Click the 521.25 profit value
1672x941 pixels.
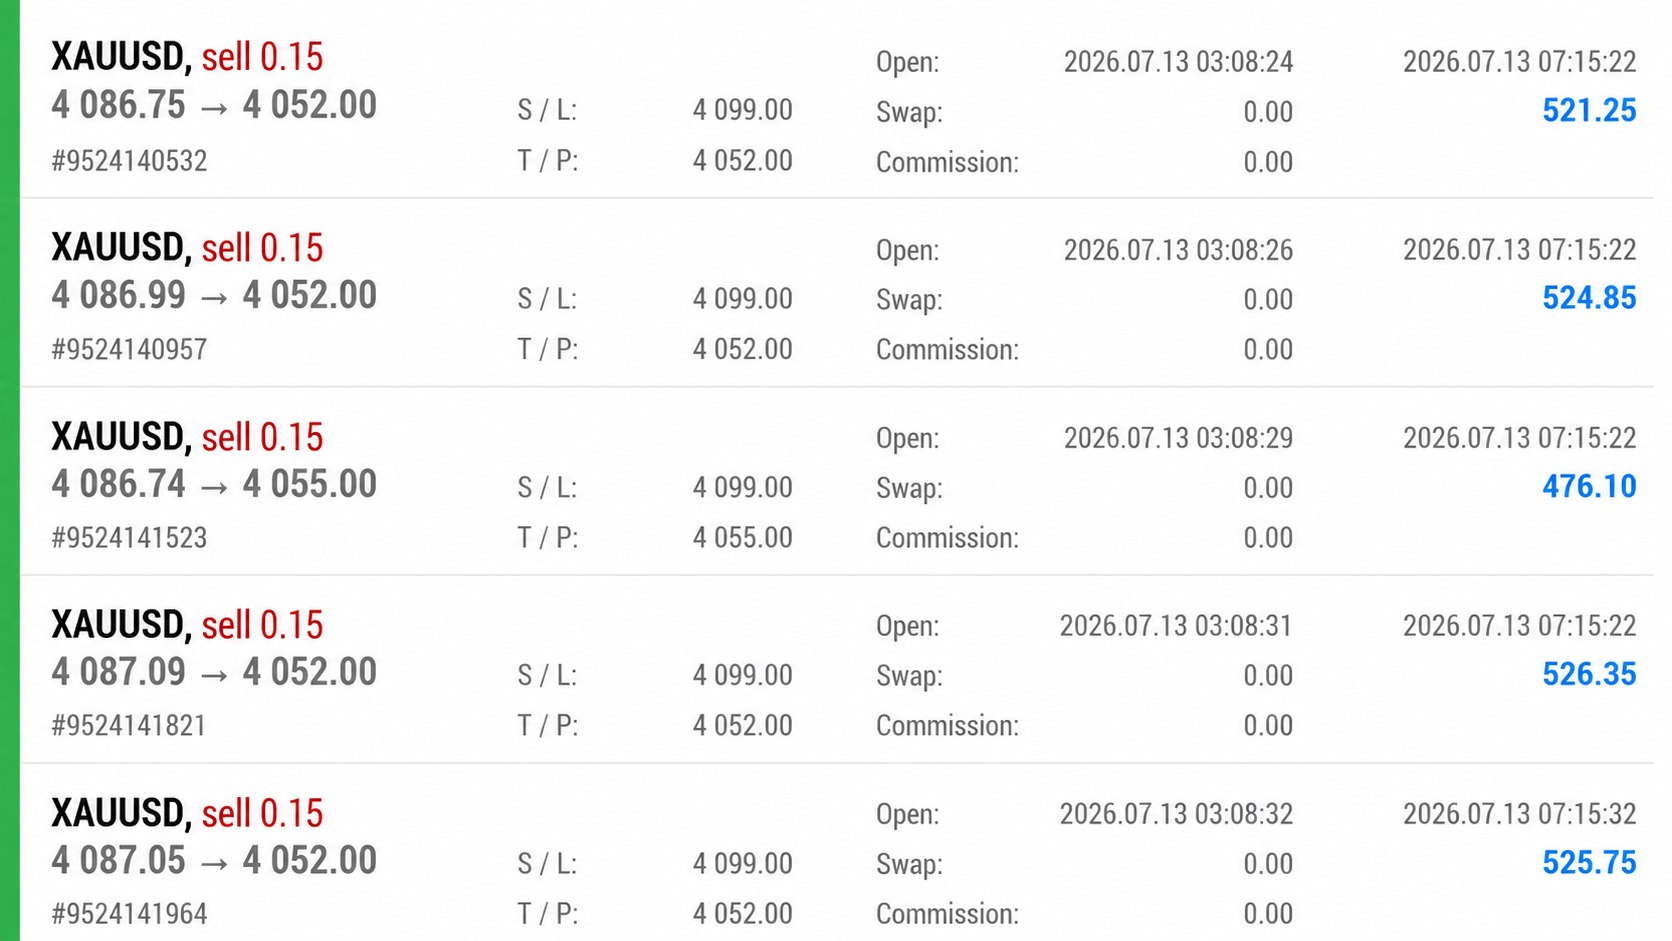(x=1589, y=110)
